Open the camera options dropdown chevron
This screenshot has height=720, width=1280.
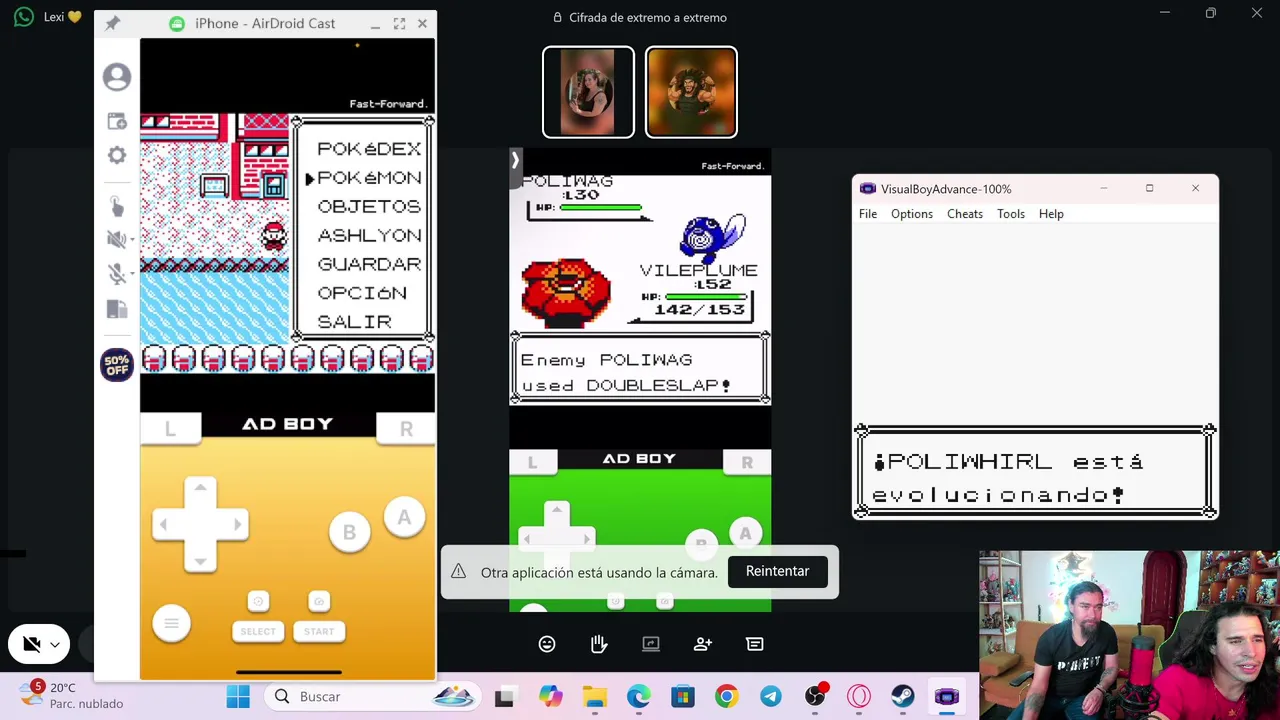(x=56, y=645)
